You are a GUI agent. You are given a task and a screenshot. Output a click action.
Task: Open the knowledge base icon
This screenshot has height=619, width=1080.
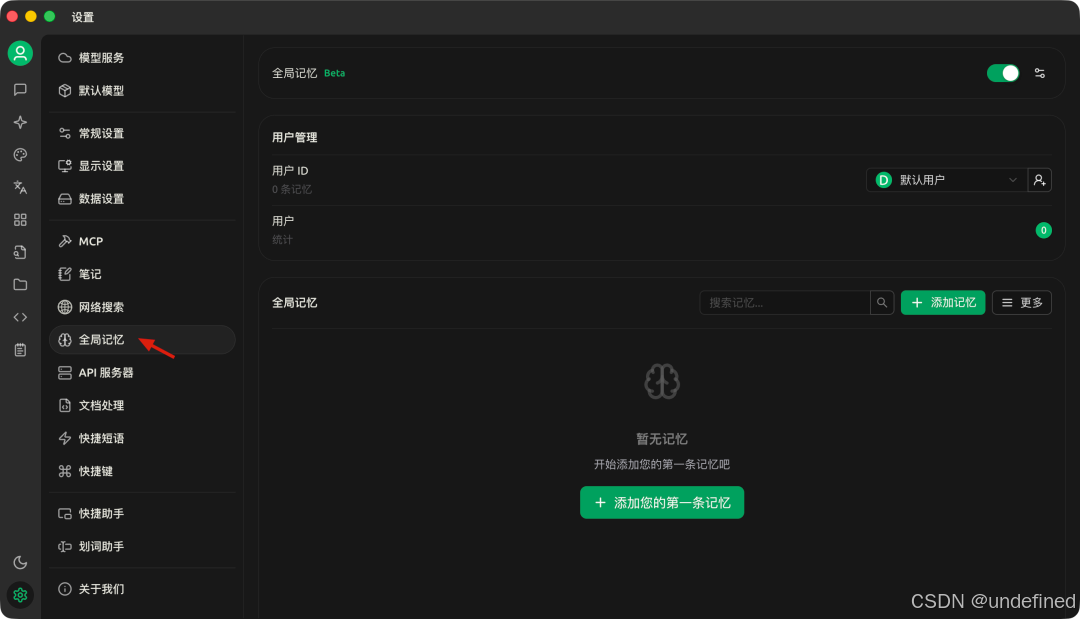[20, 251]
